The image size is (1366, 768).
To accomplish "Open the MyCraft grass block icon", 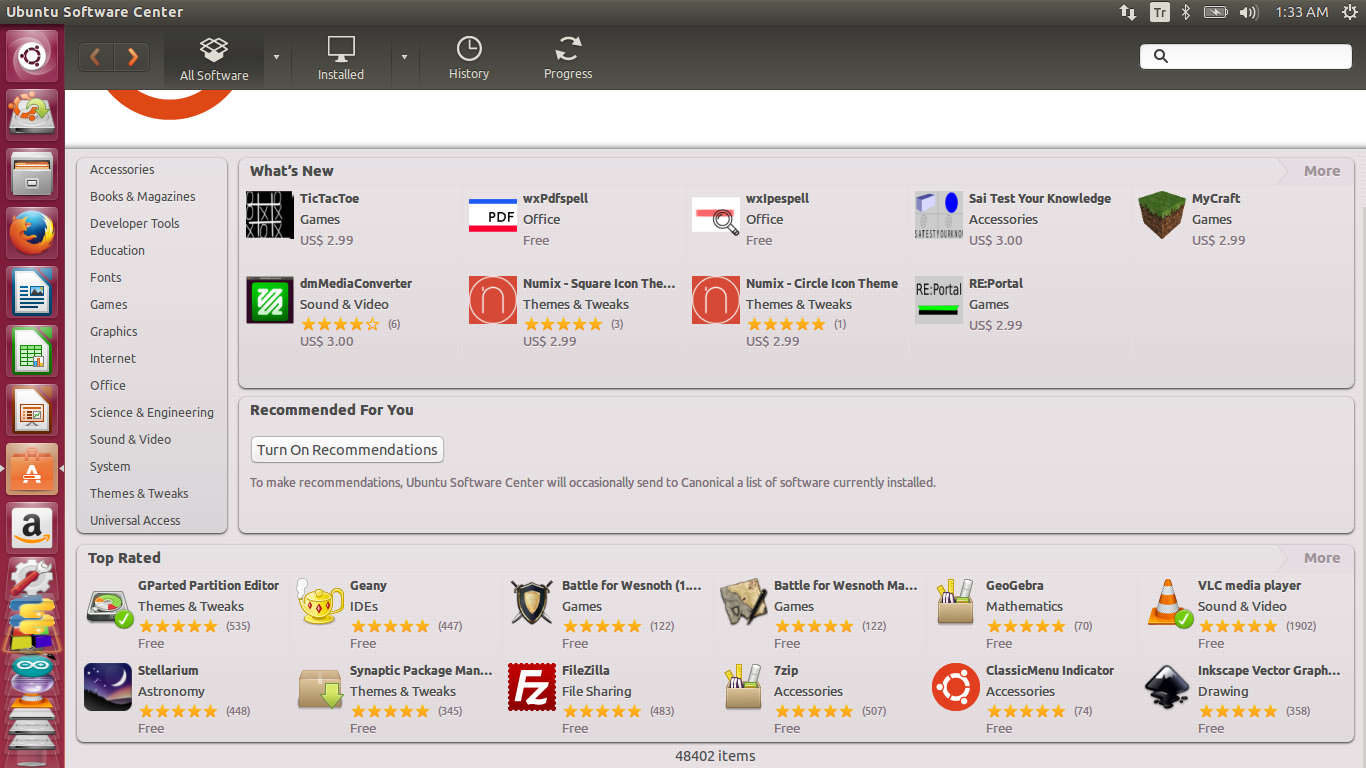I will pyautogui.click(x=1162, y=215).
